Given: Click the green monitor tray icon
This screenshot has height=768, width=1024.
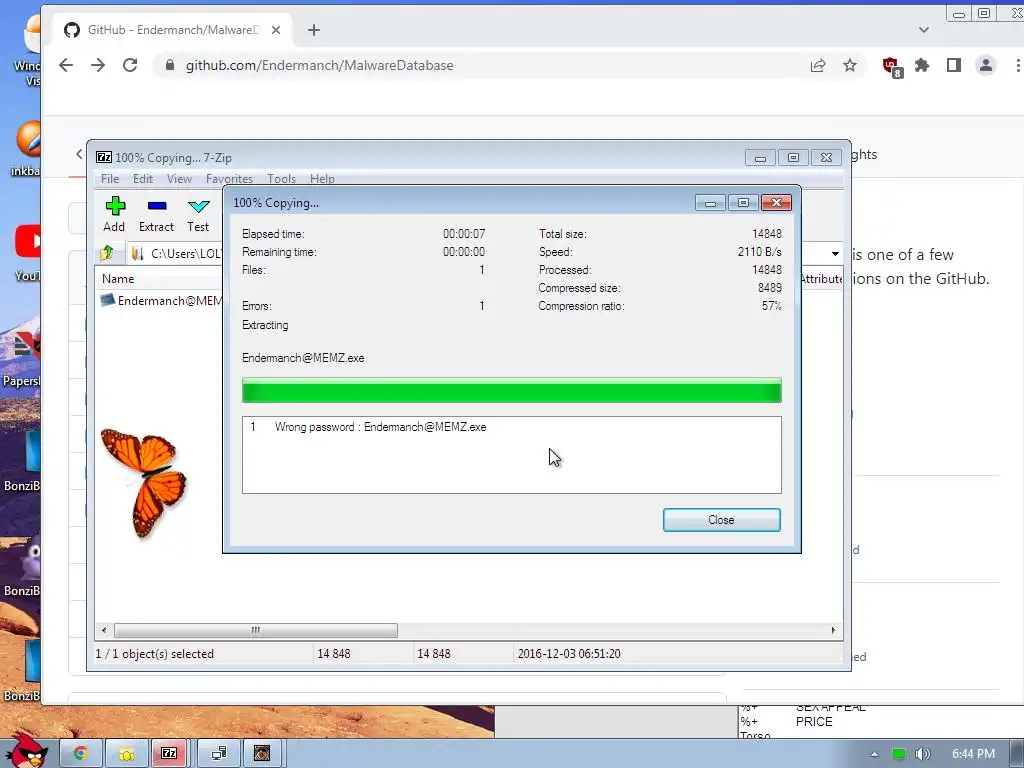Looking at the screenshot, I should point(899,754).
